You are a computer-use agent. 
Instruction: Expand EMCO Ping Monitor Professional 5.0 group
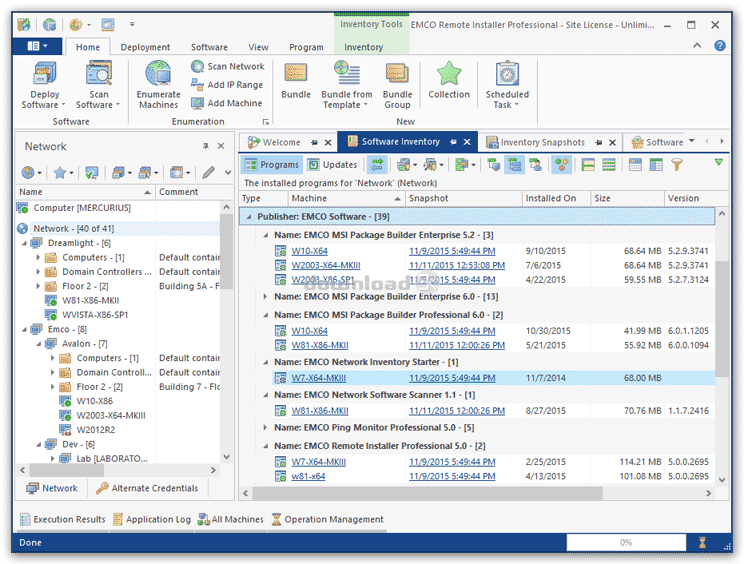[265, 427]
